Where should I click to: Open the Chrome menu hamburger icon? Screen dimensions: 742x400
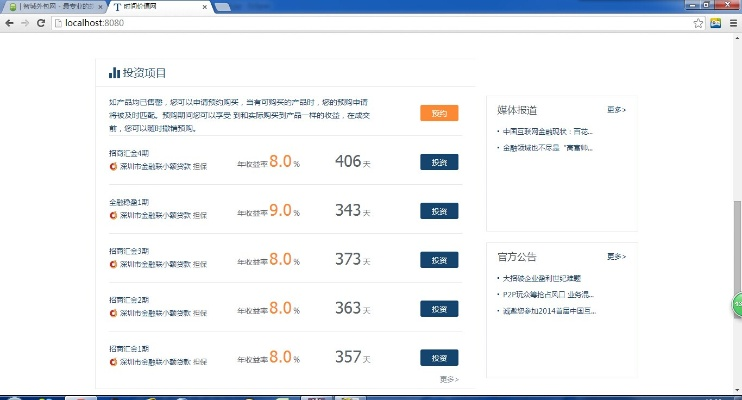[733, 23]
